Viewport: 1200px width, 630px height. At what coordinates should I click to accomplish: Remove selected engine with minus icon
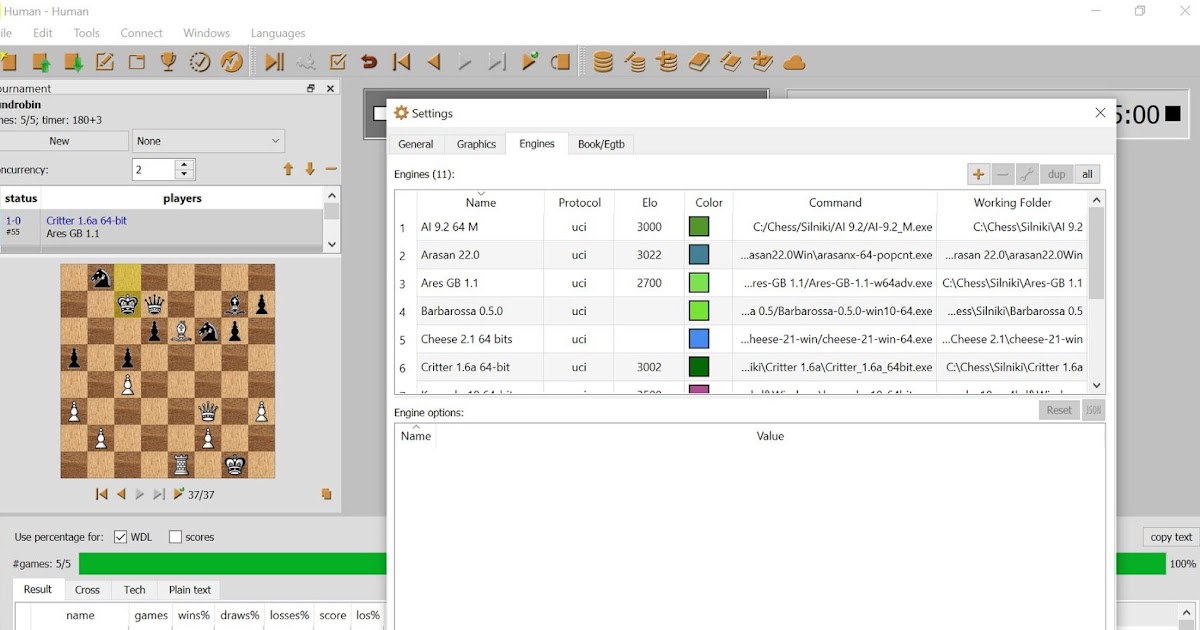1002,173
